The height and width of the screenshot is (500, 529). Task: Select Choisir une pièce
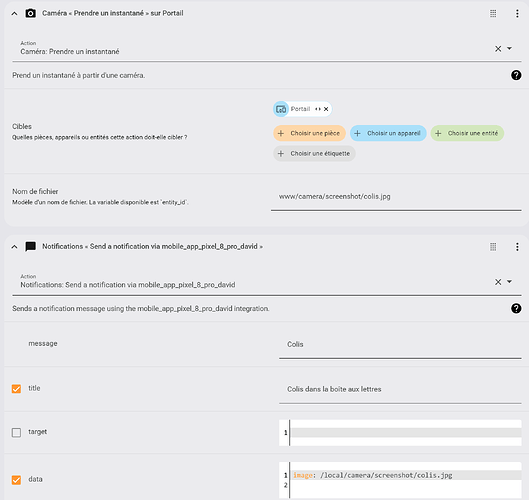coord(309,133)
